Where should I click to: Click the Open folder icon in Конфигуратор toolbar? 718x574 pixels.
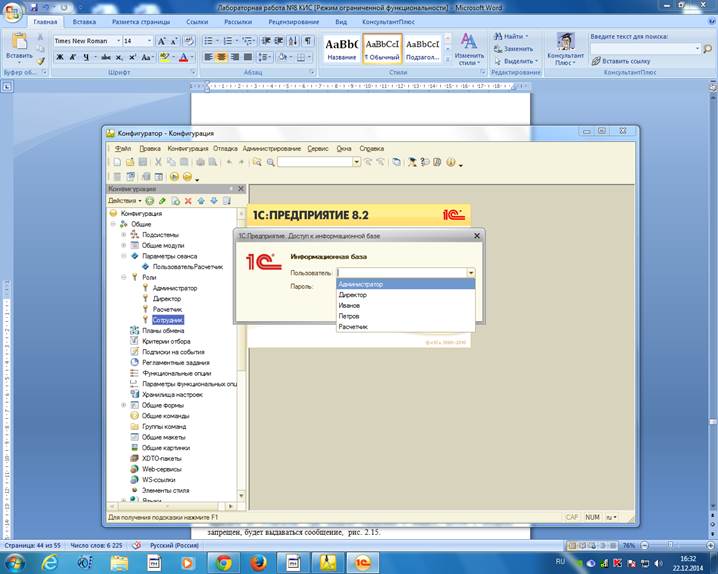tap(130, 162)
